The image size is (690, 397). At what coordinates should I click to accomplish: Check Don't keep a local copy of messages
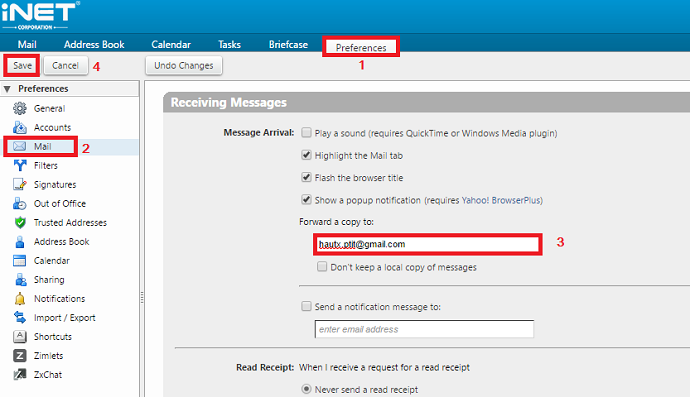[322, 267]
